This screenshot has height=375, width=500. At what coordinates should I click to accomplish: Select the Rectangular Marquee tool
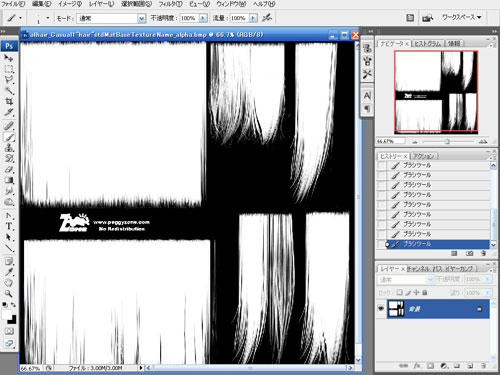point(9,69)
